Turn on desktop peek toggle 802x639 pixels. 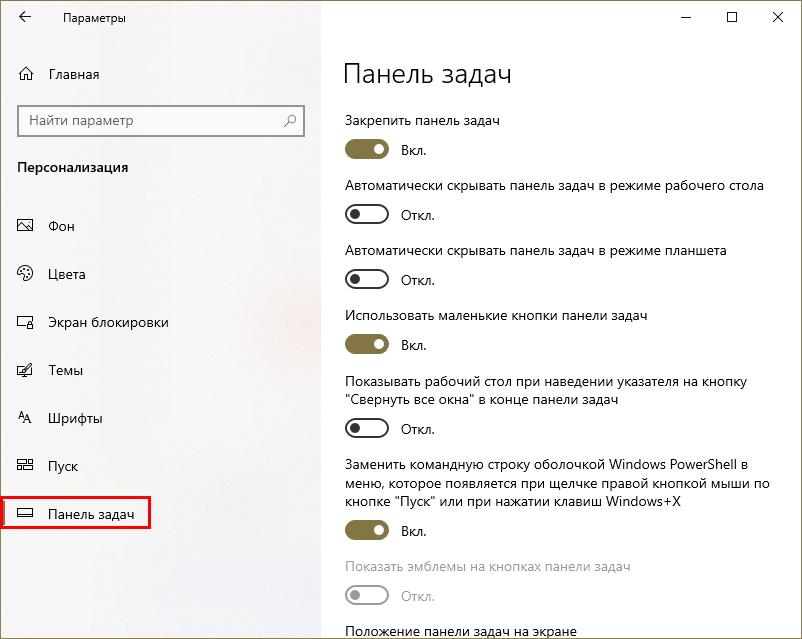point(367,428)
